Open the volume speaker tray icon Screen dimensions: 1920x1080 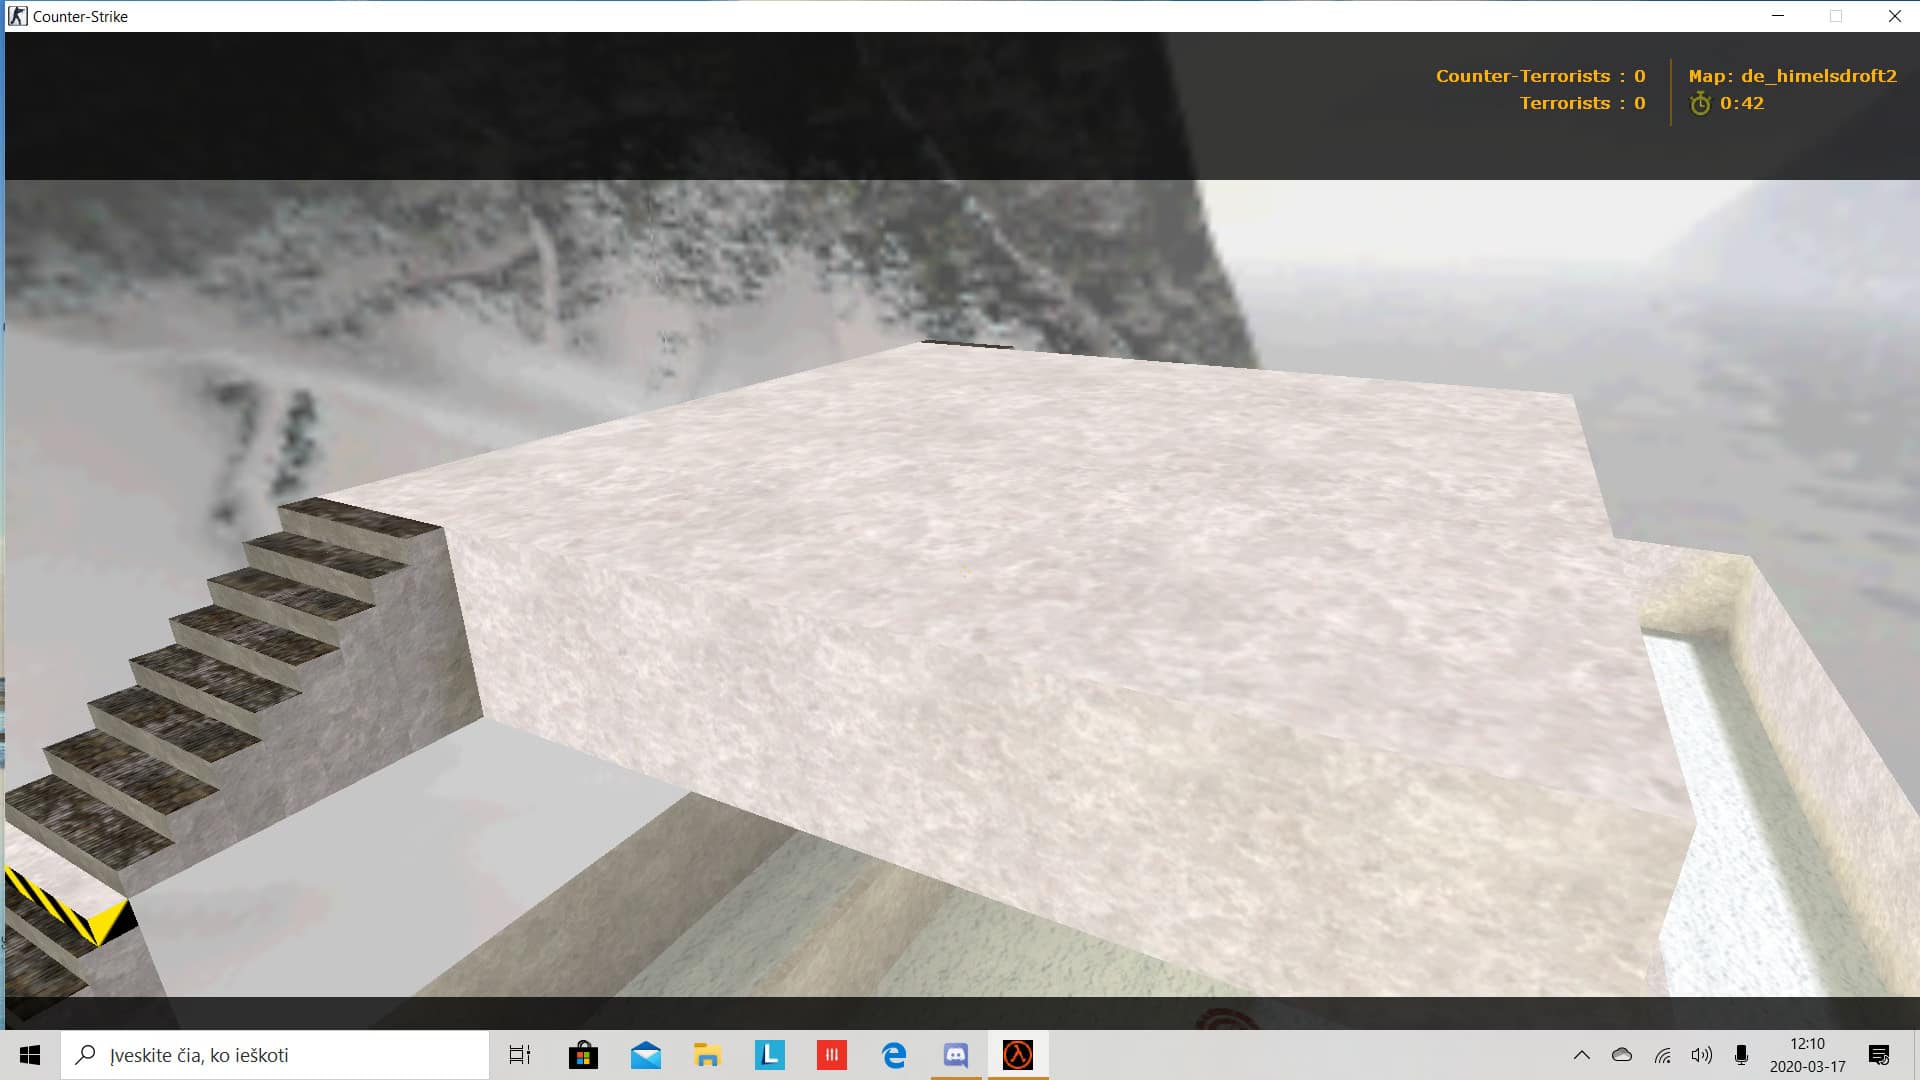(1701, 1055)
